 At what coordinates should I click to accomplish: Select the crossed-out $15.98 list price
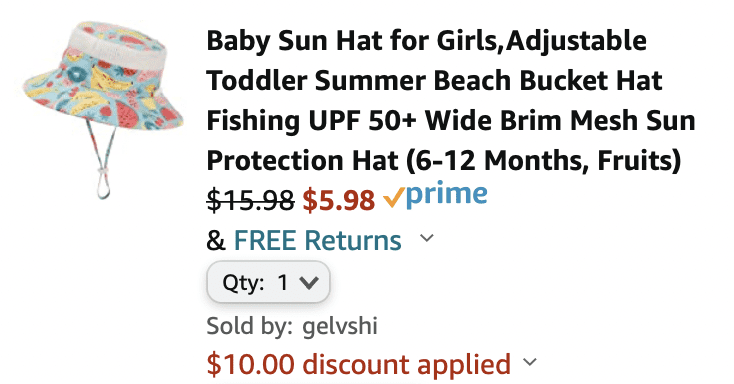(x=250, y=200)
